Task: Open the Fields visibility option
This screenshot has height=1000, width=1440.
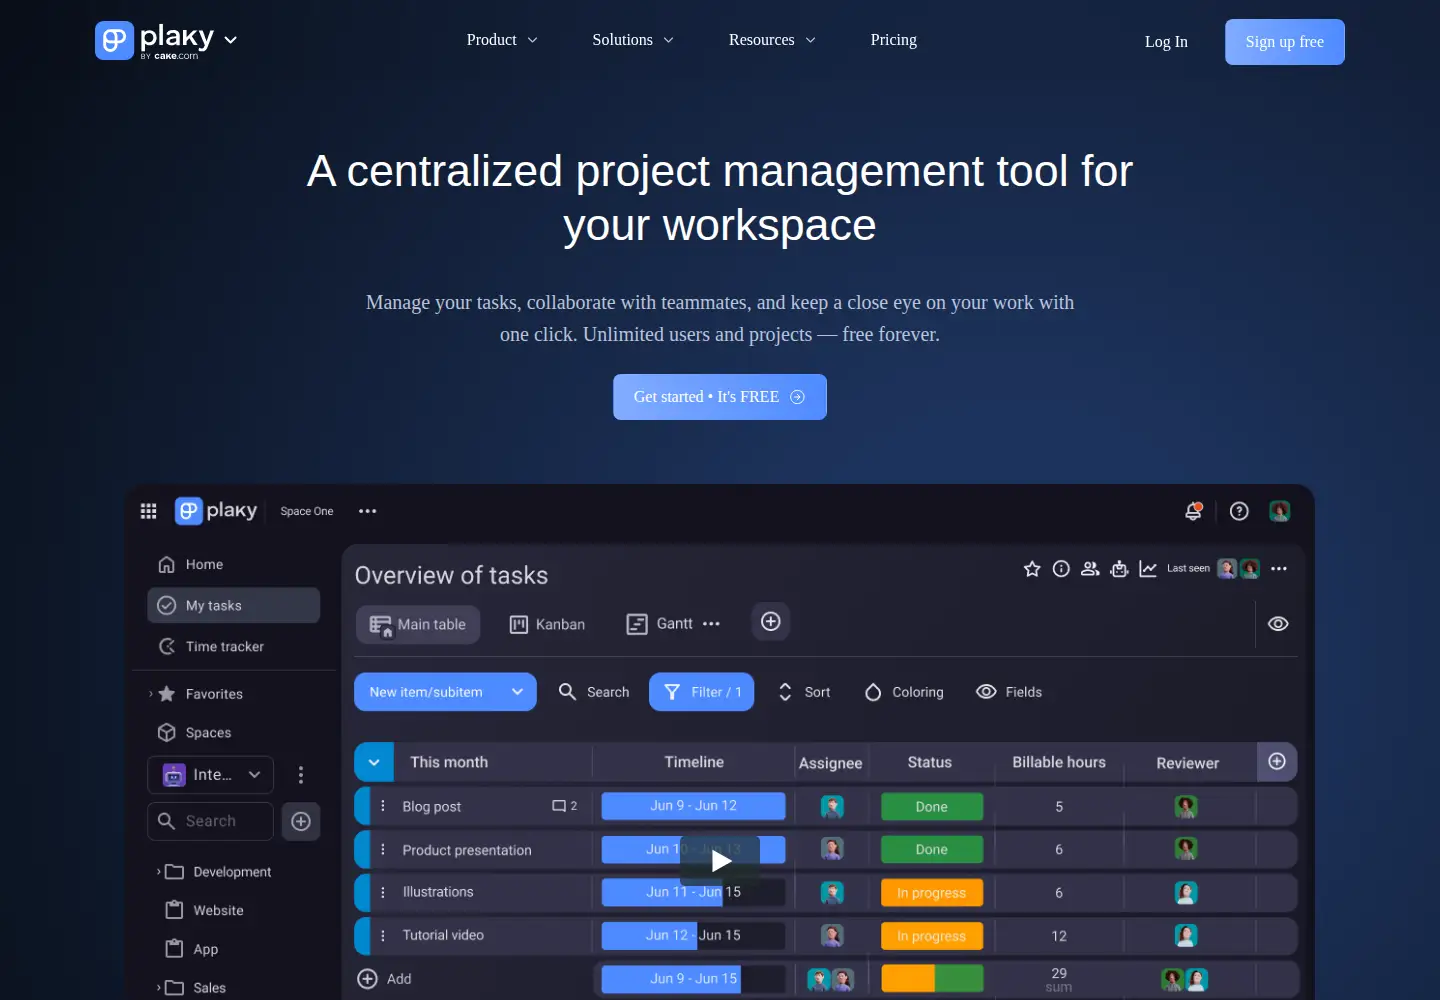Action: (x=1009, y=692)
